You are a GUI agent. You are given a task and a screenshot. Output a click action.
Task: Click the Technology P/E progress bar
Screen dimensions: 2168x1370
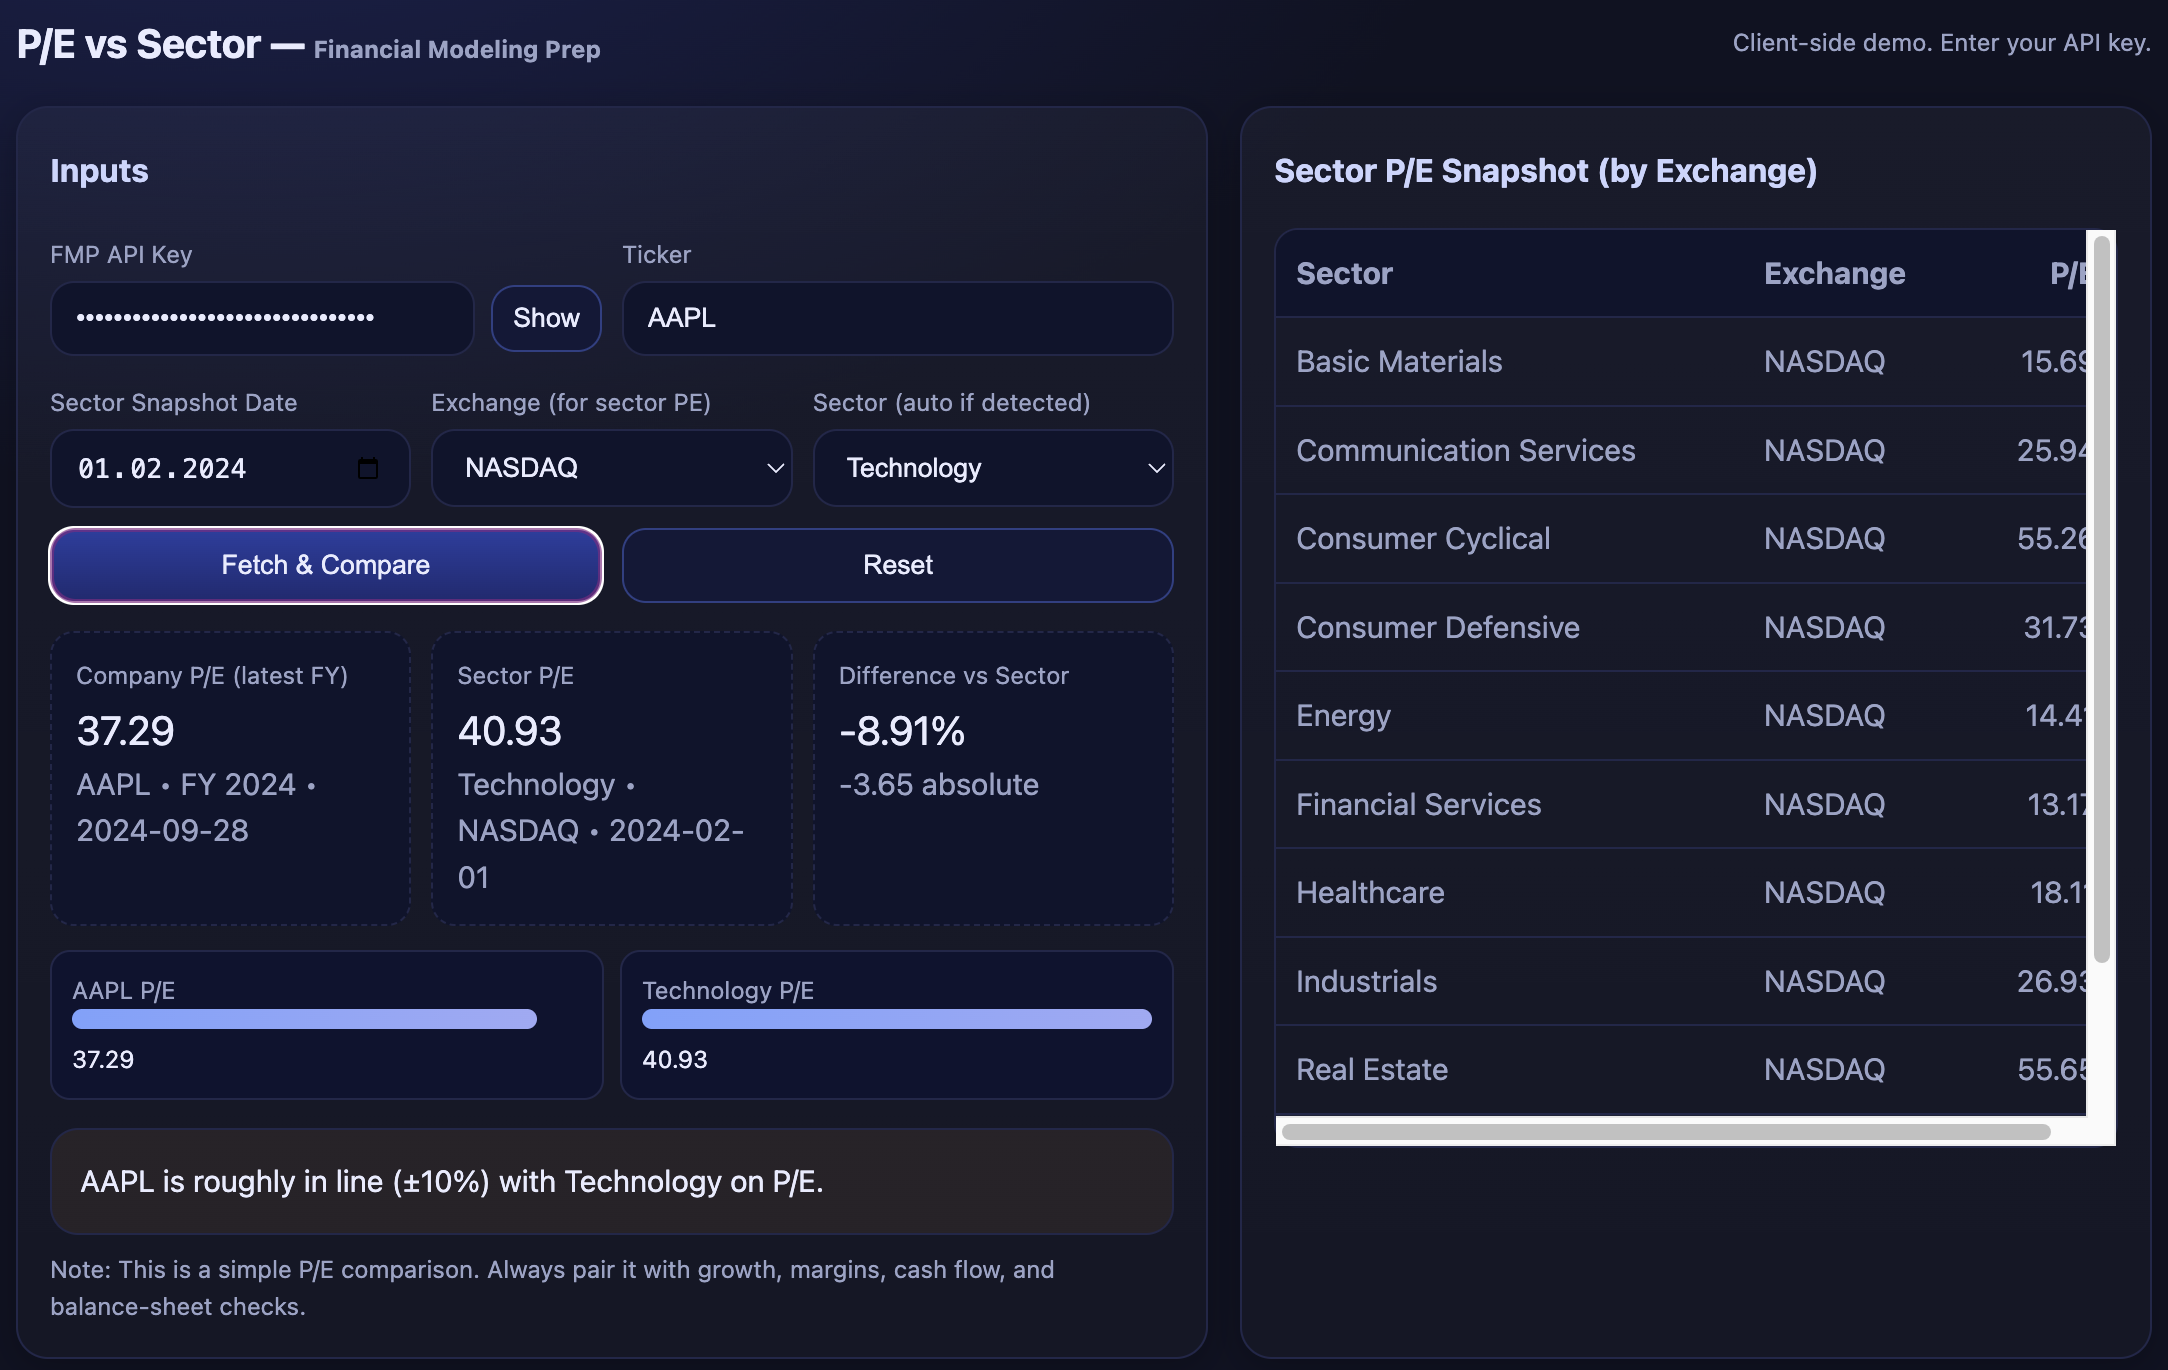896,1019
